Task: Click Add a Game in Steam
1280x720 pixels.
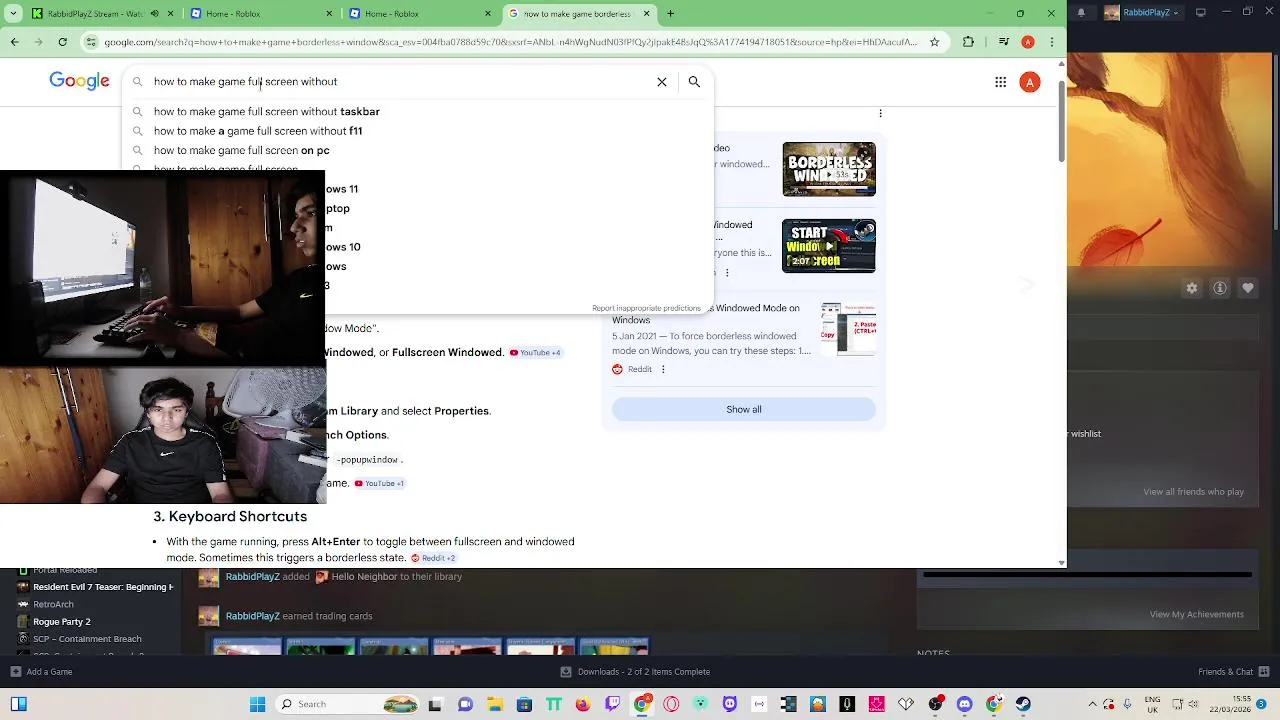Action: pyautogui.click(x=41, y=672)
